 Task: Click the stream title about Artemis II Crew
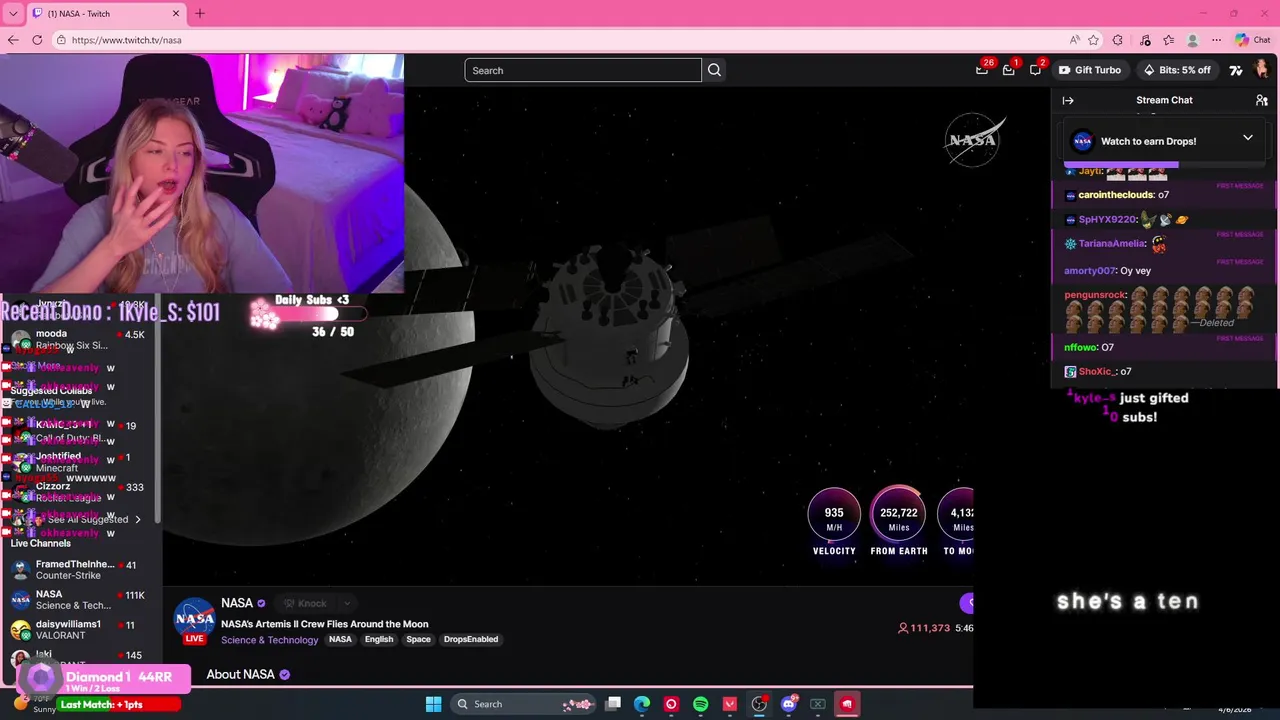click(325, 624)
